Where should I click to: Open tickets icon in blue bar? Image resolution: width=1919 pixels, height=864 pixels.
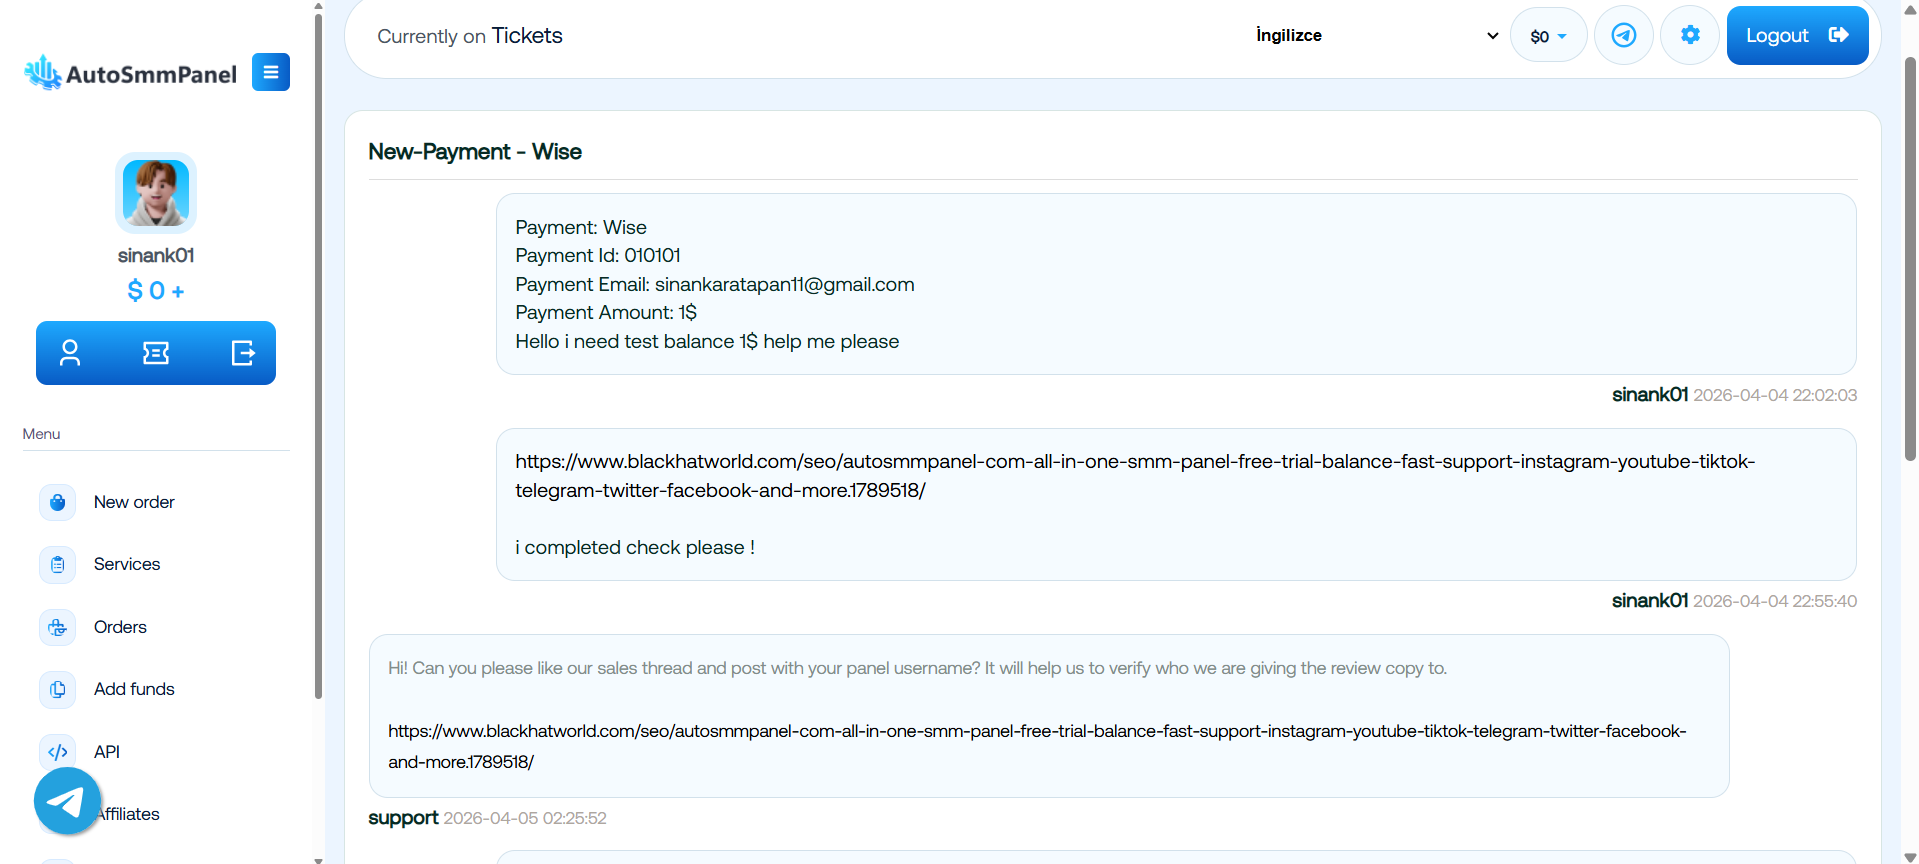156,353
